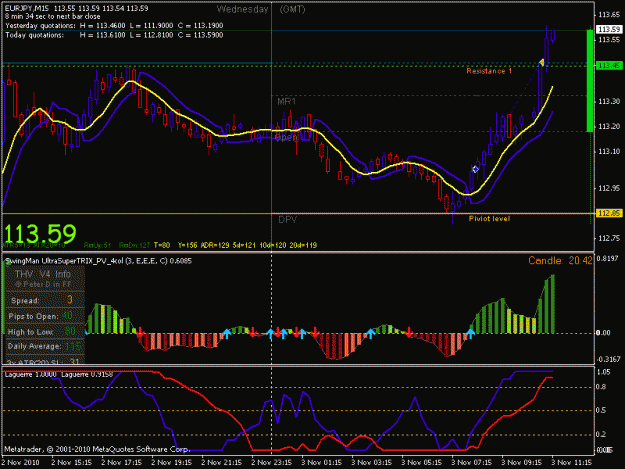Click the 'Y=156' statistic
Viewport: 625px width, 469px height.
coord(187,245)
